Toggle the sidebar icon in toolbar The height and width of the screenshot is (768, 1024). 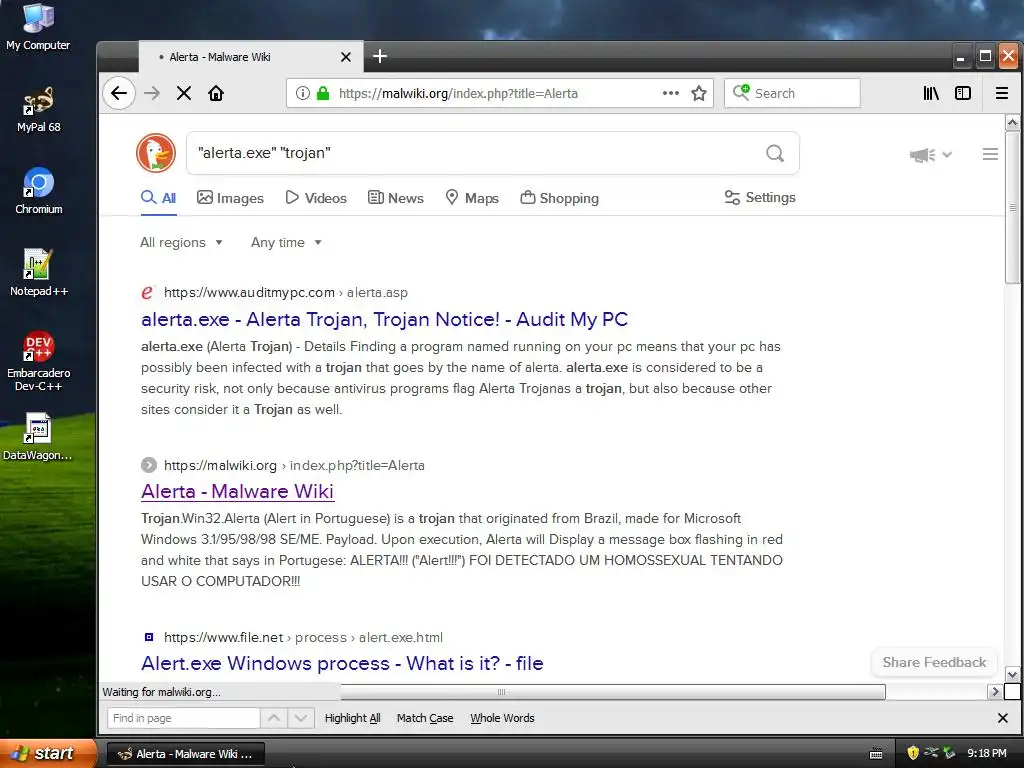click(963, 93)
